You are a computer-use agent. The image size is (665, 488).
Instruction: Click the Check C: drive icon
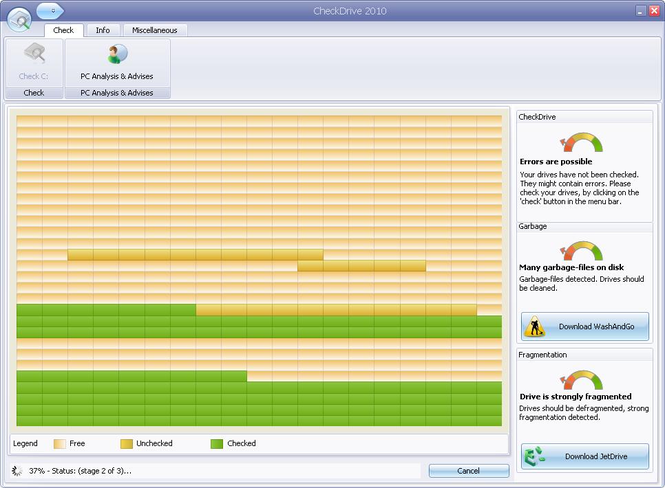34,54
